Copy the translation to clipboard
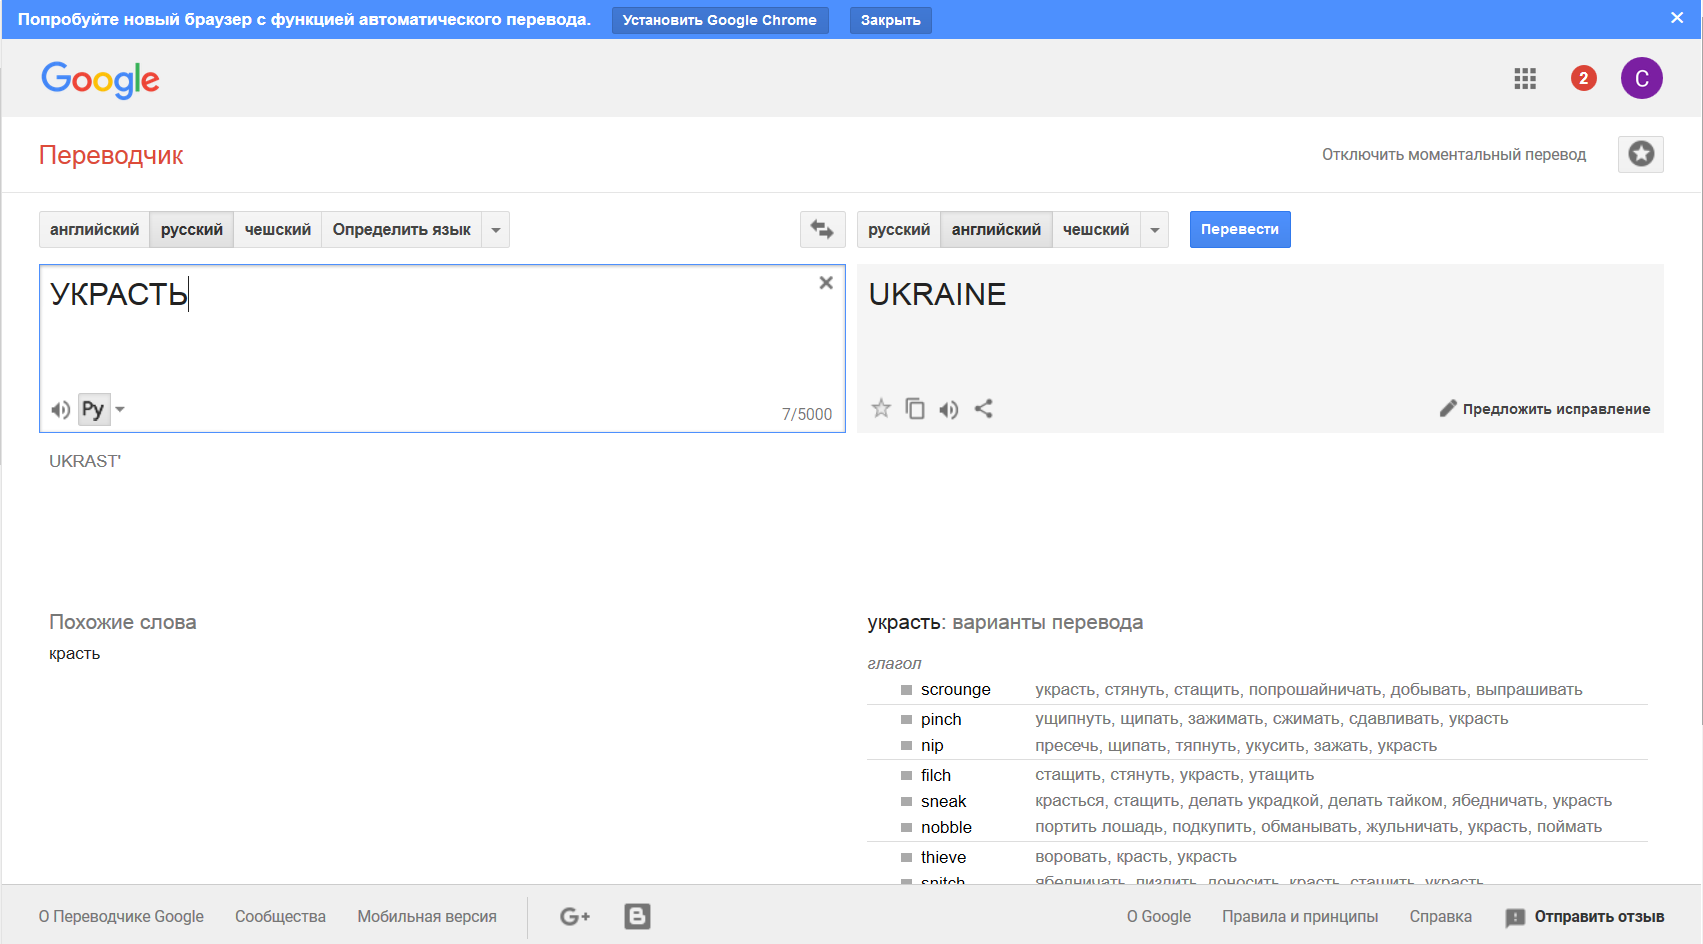Image resolution: width=1703 pixels, height=944 pixels. [x=914, y=408]
